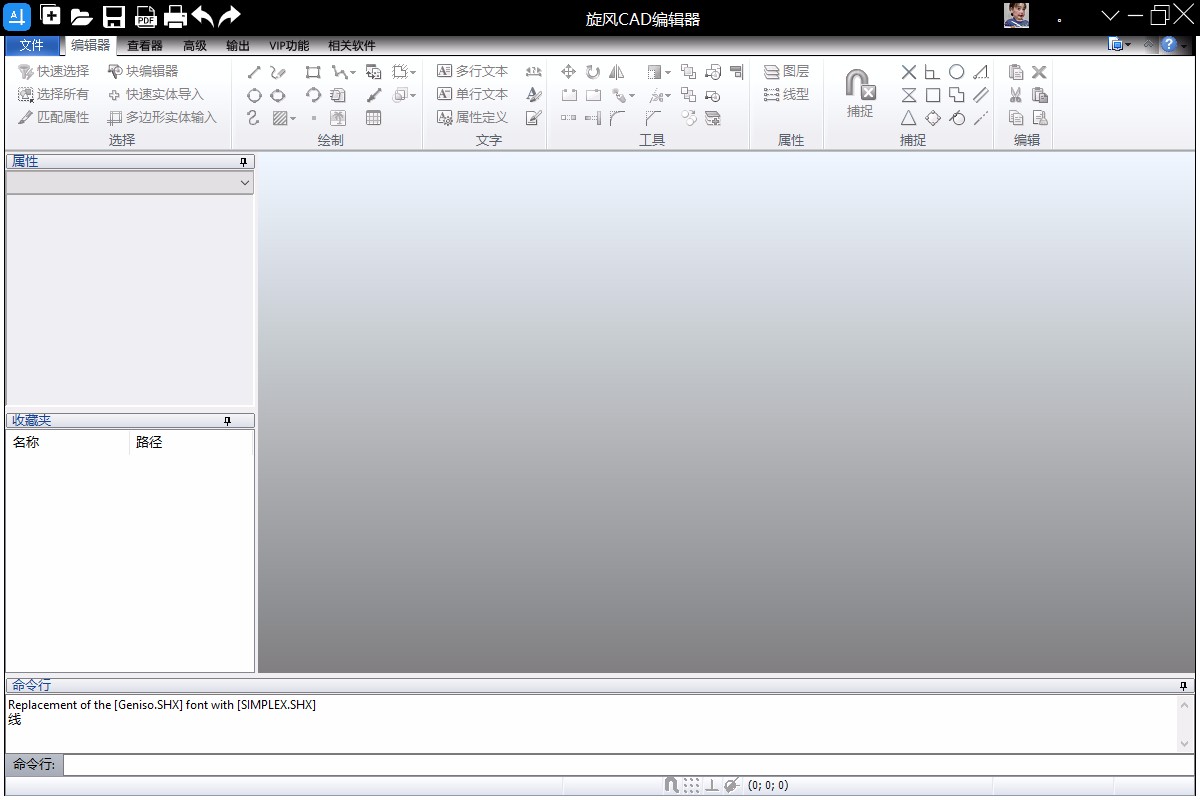The height and width of the screenshot is (800, 1200).
Task: Pin the 属性 panel
Action: coord(243,162)
